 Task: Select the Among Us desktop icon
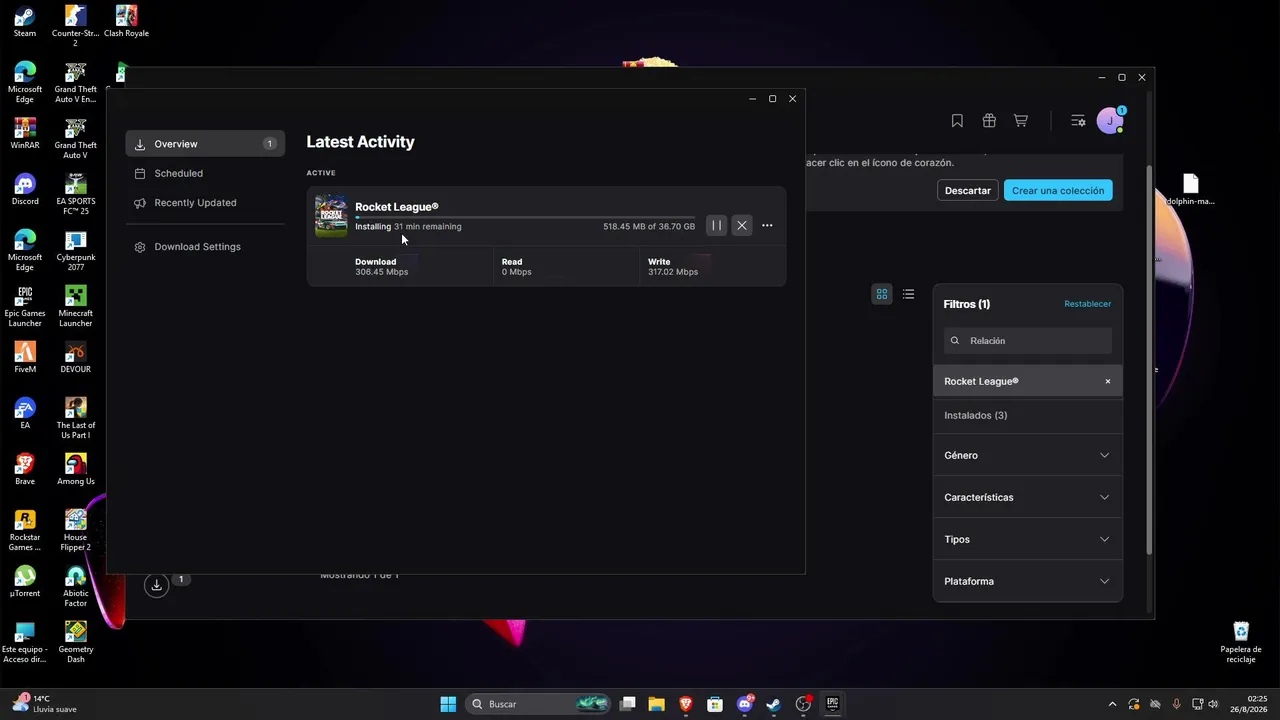(x=76, y=469)
